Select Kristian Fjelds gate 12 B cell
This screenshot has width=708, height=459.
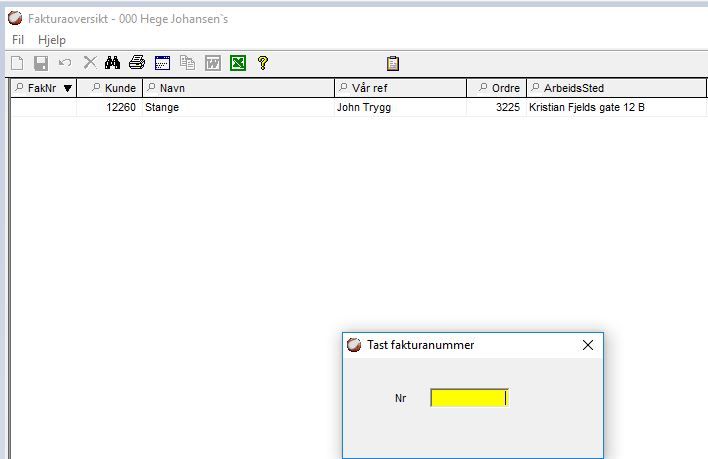(616, 107)
